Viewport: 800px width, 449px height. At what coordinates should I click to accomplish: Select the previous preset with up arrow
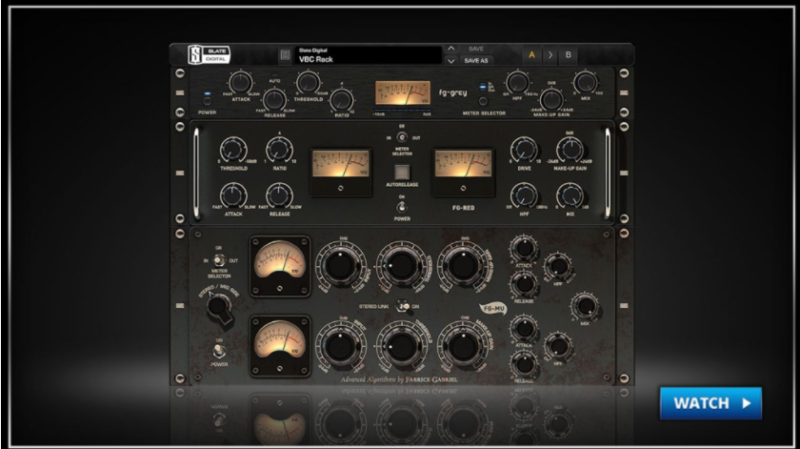point(451,48)
